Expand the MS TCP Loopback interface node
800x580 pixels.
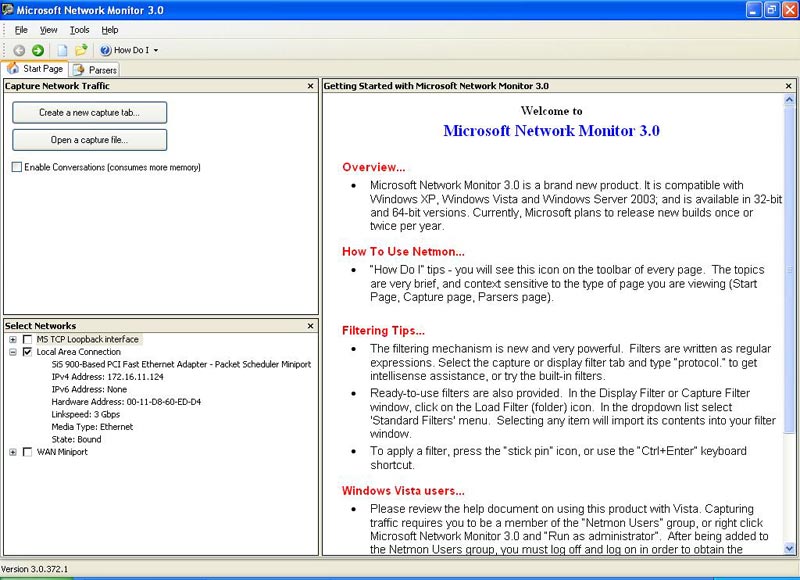13,340
